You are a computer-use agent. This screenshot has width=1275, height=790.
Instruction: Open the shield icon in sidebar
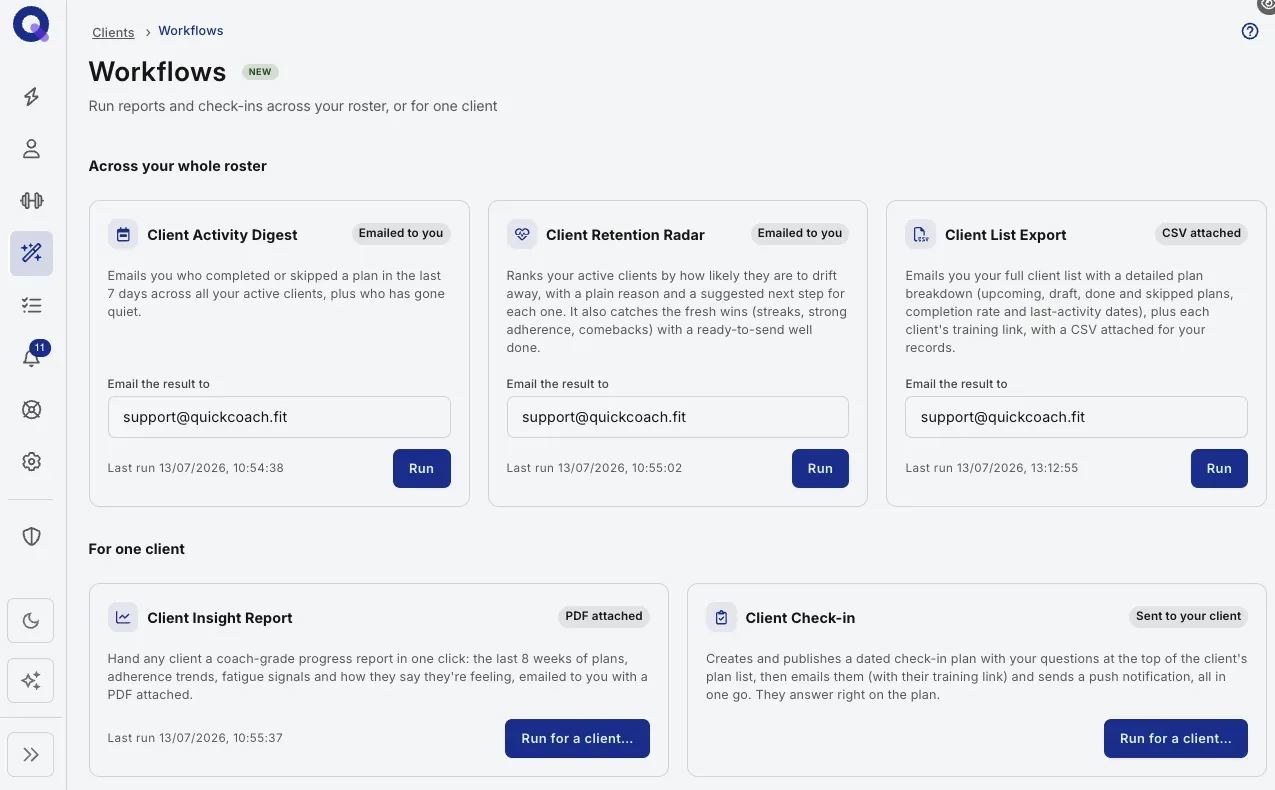31,537
